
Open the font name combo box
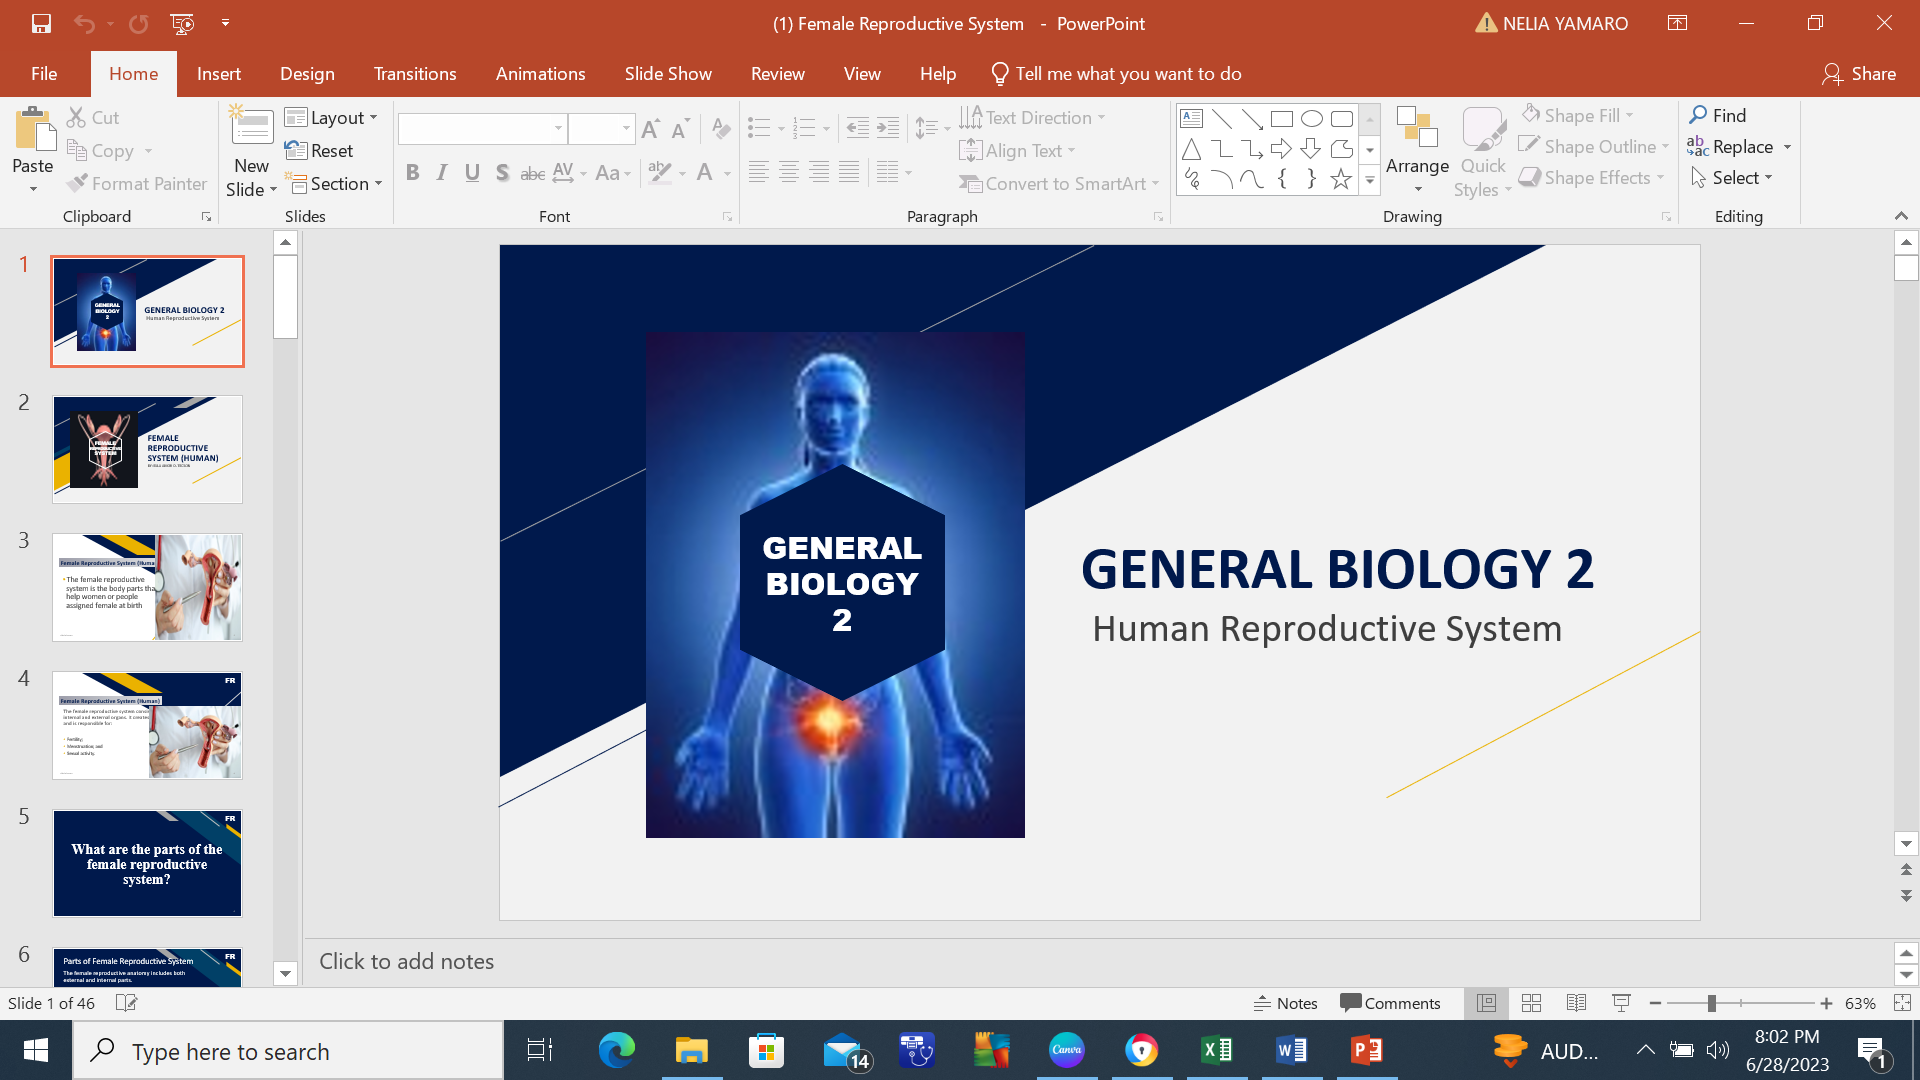(x=482, y=129)
